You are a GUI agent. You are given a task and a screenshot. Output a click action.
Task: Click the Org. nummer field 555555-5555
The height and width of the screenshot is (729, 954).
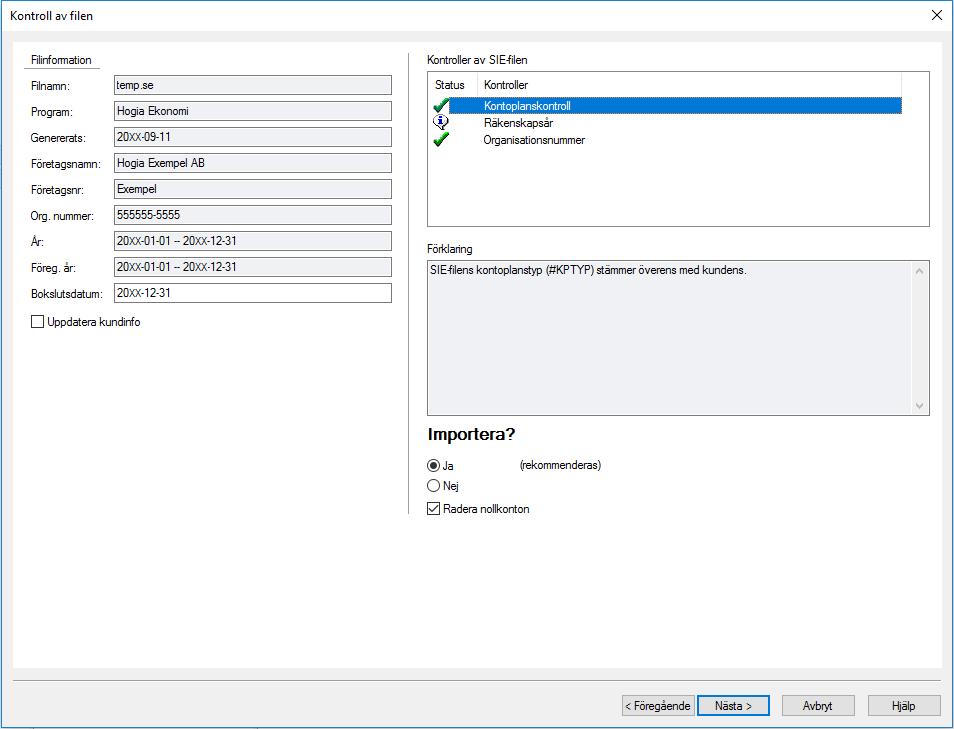point(253,215)
